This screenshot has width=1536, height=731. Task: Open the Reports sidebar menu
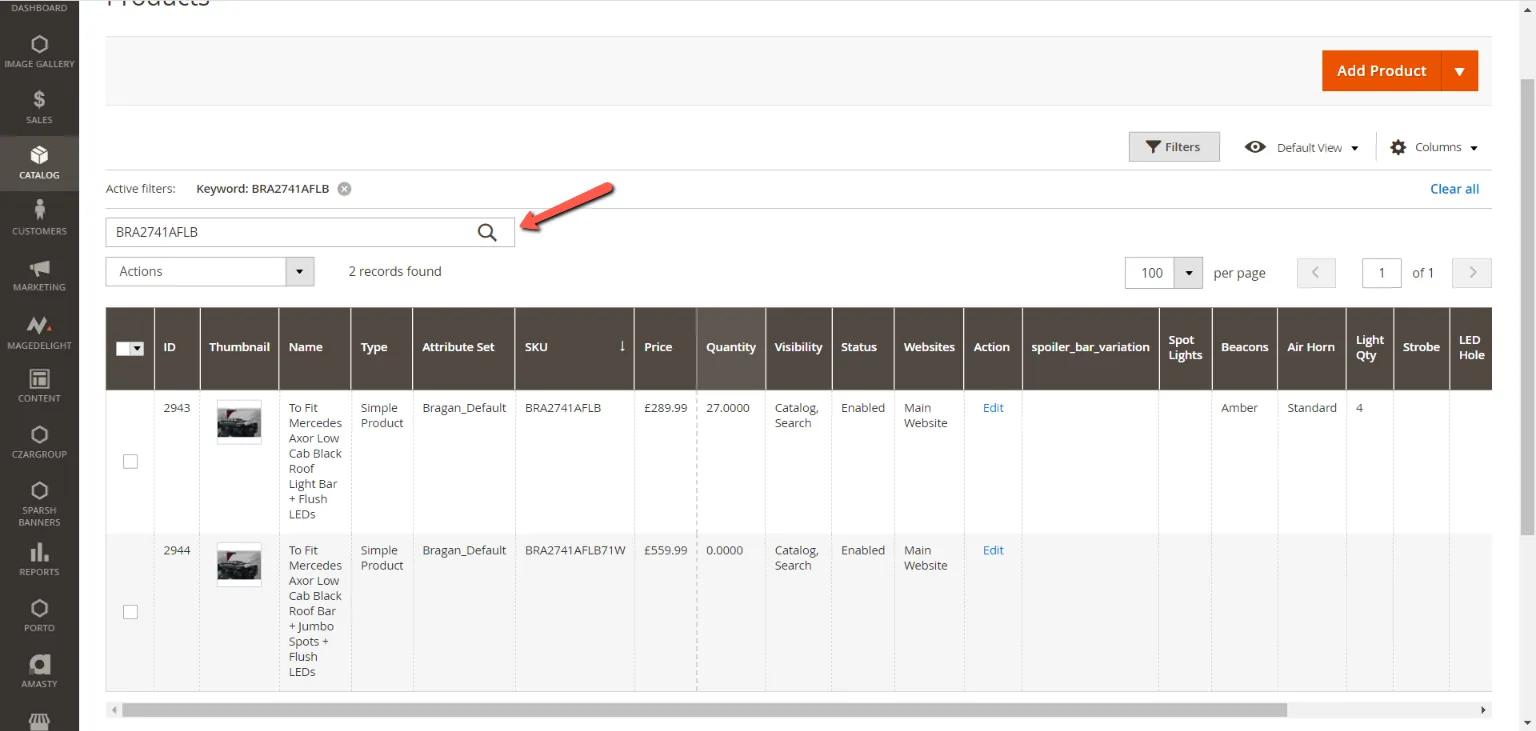(x=39, y=560)
